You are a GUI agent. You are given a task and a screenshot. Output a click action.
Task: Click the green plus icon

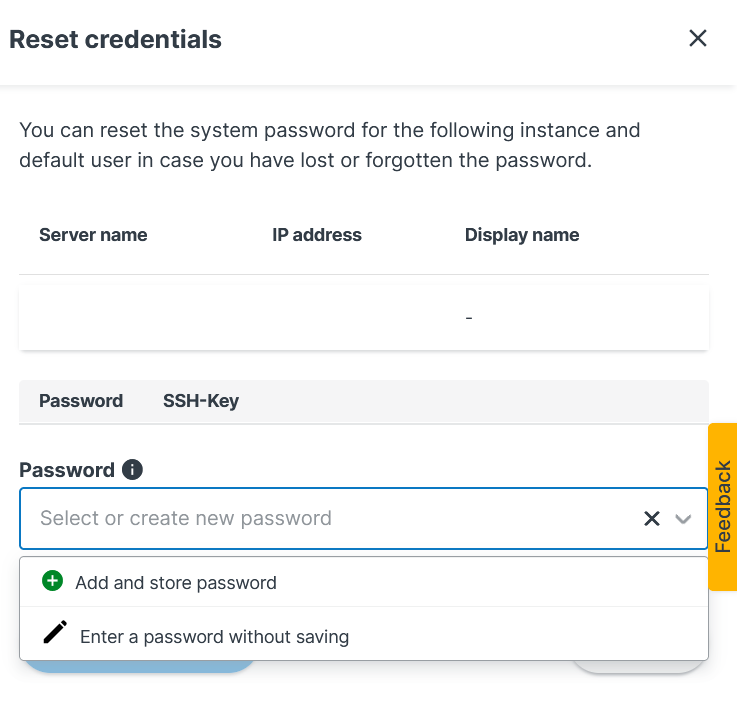tap(53, 582)
